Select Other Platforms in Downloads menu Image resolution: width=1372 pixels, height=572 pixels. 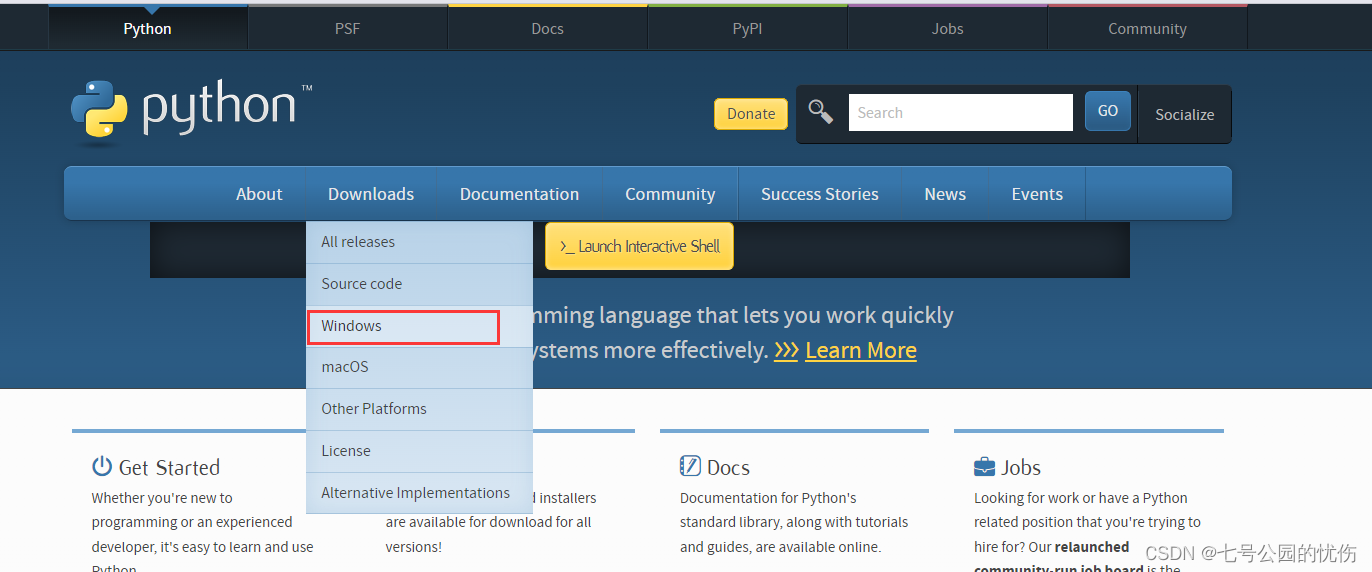[x=419, y=409]
